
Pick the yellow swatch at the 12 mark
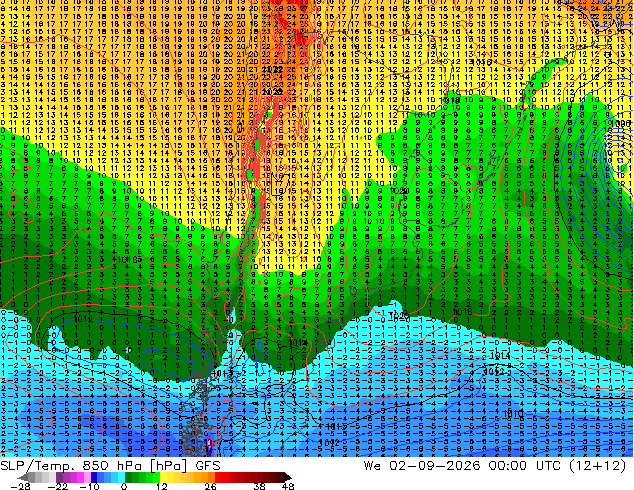[164, 477]
